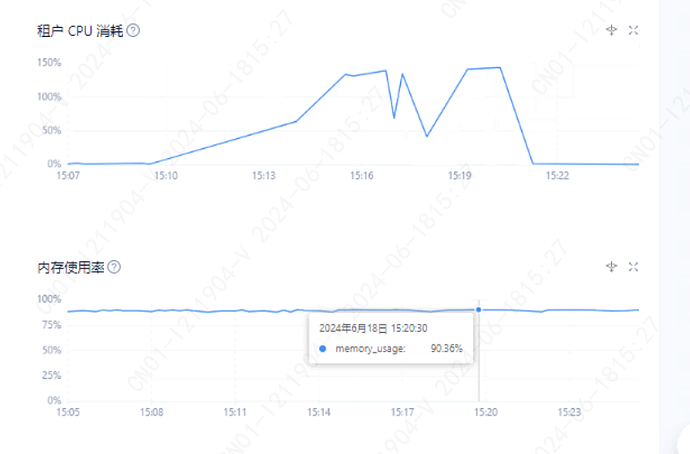Expand the CPU chart to fullscreen
Viewport: 690px width, 454px height.
tap(633, 30)
